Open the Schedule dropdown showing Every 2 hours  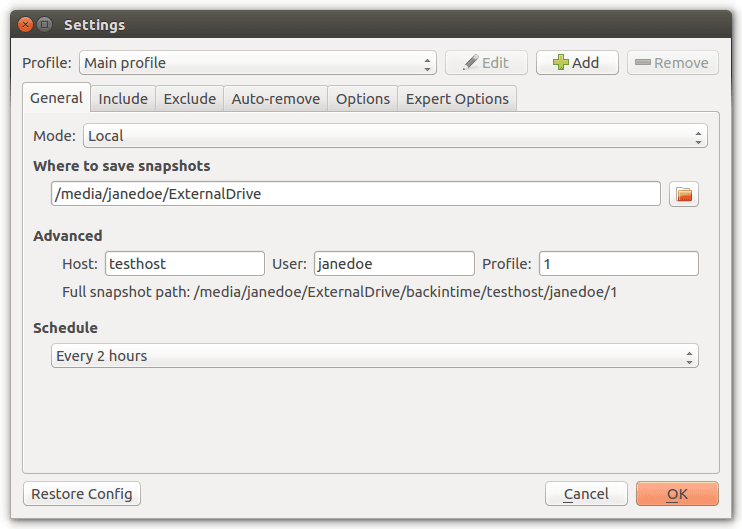(375, 356)
